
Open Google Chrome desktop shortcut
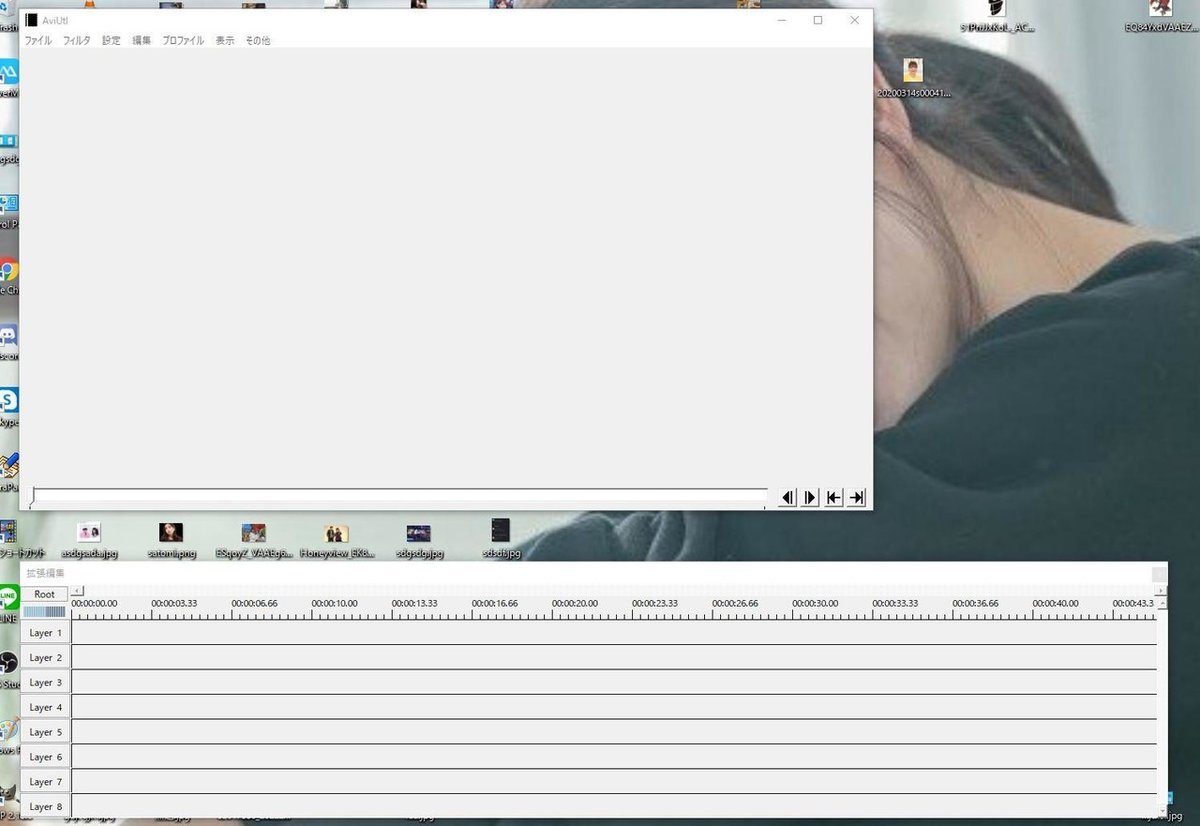(8, 275)
